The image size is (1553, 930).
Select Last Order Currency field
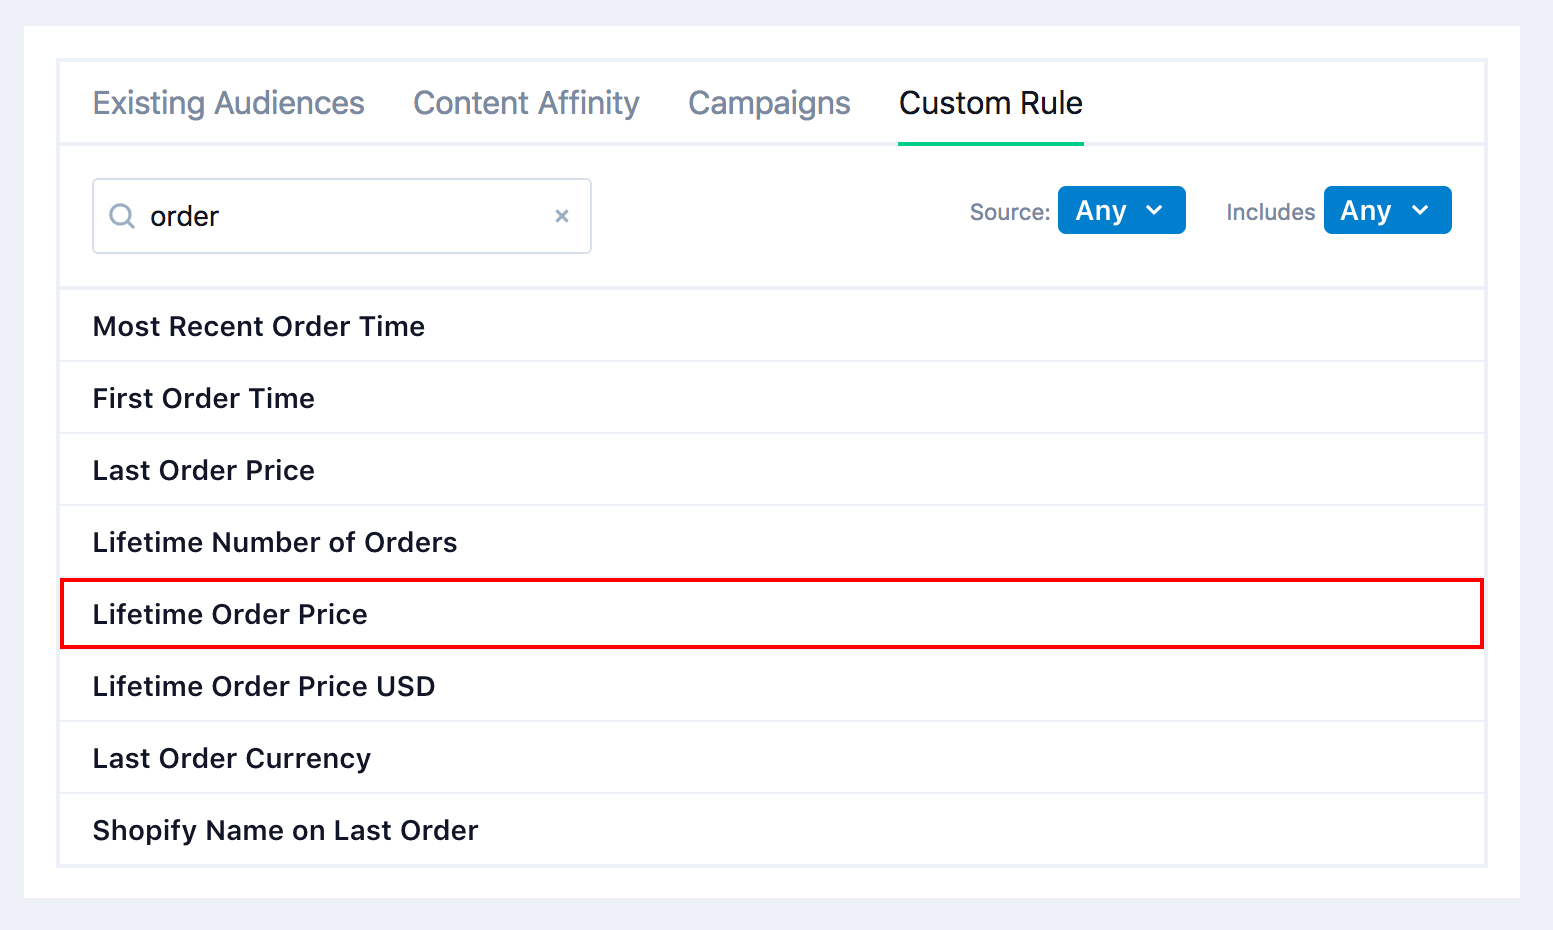point(232,758)
